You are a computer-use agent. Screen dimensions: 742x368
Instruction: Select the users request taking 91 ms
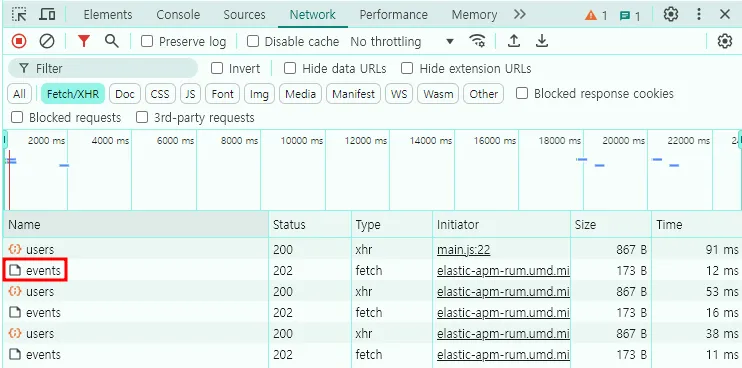point(372,249)
